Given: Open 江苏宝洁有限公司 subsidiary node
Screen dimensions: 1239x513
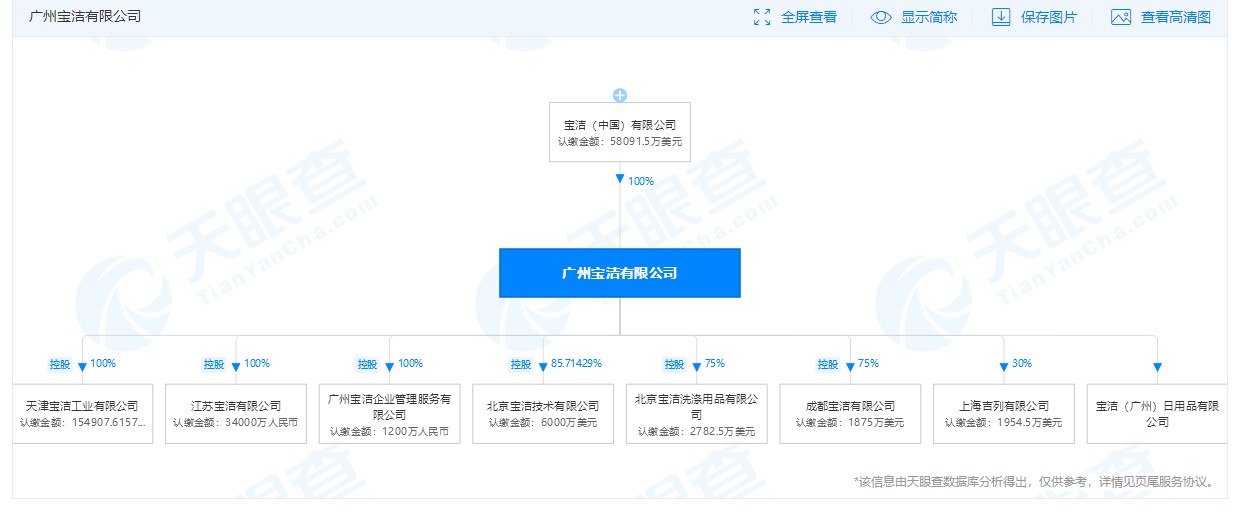Looking at the screenshot, I should click(x=236, y=413).
